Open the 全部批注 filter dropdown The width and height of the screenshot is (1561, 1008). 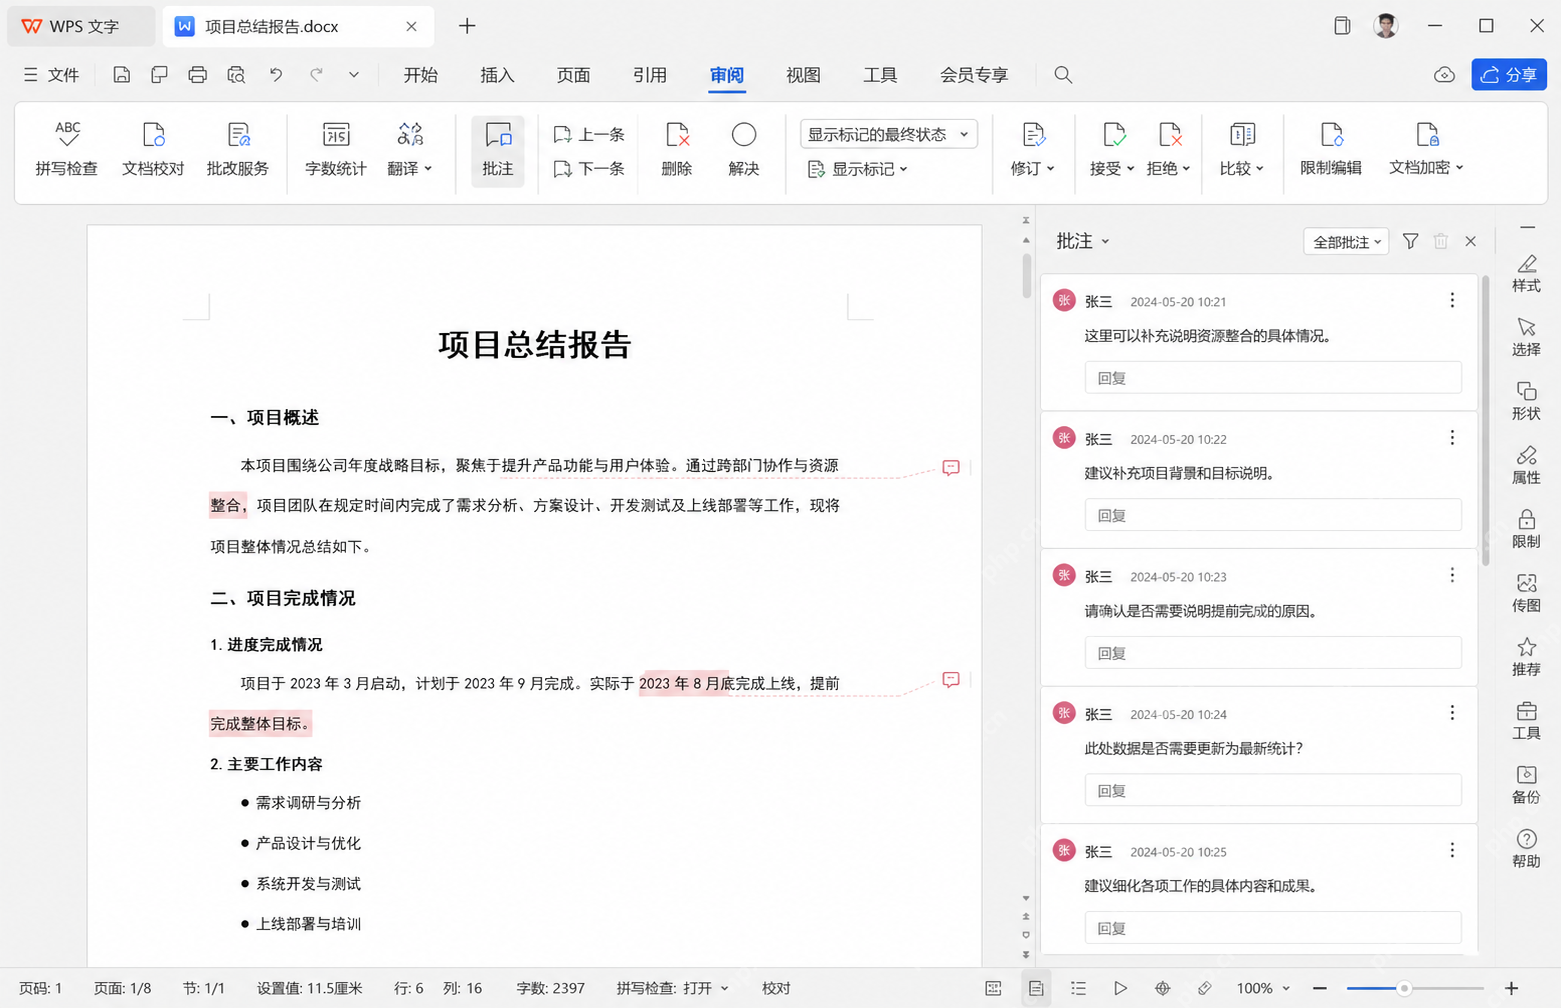click(1346, 242)
